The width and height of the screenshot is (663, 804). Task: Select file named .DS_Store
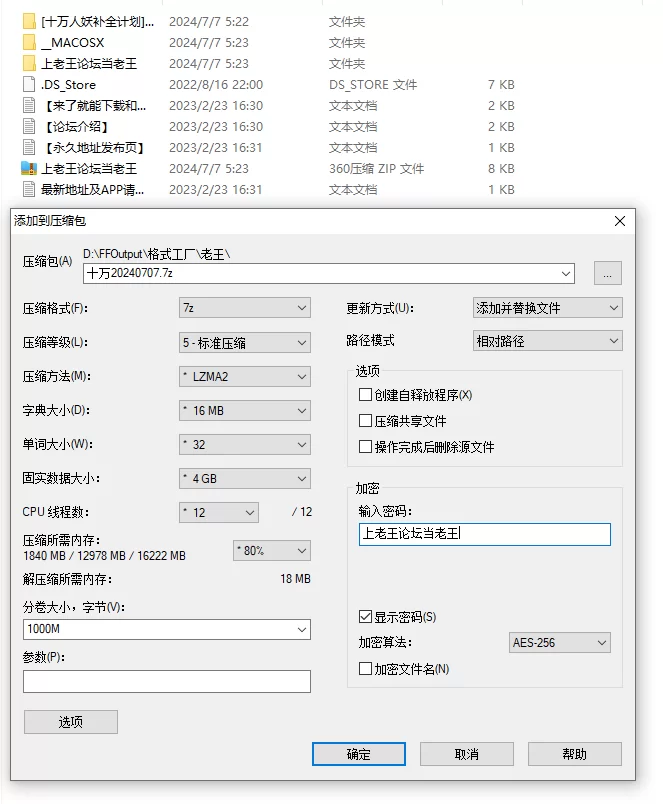[x=68, y=85]
